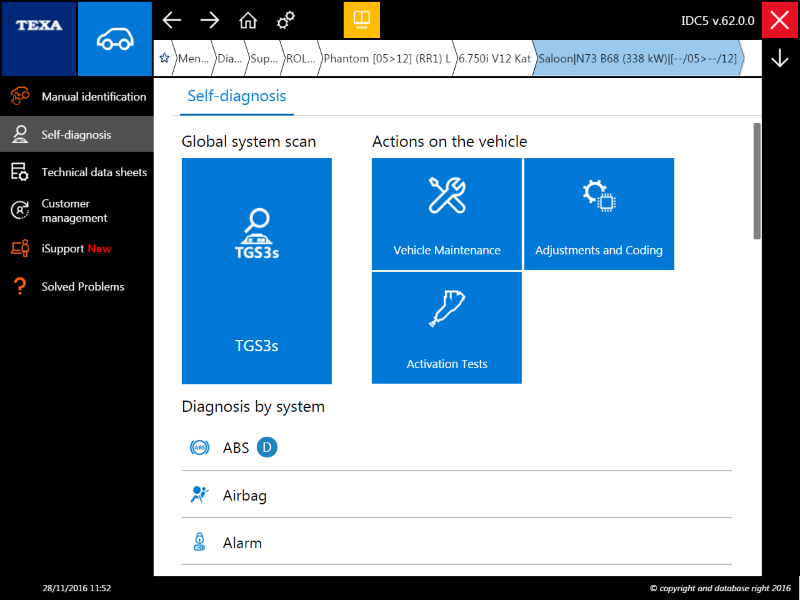This screenshot has width=800, height=600.
Task: Click the Manual identification icon
Action: (x=20, y=96)
